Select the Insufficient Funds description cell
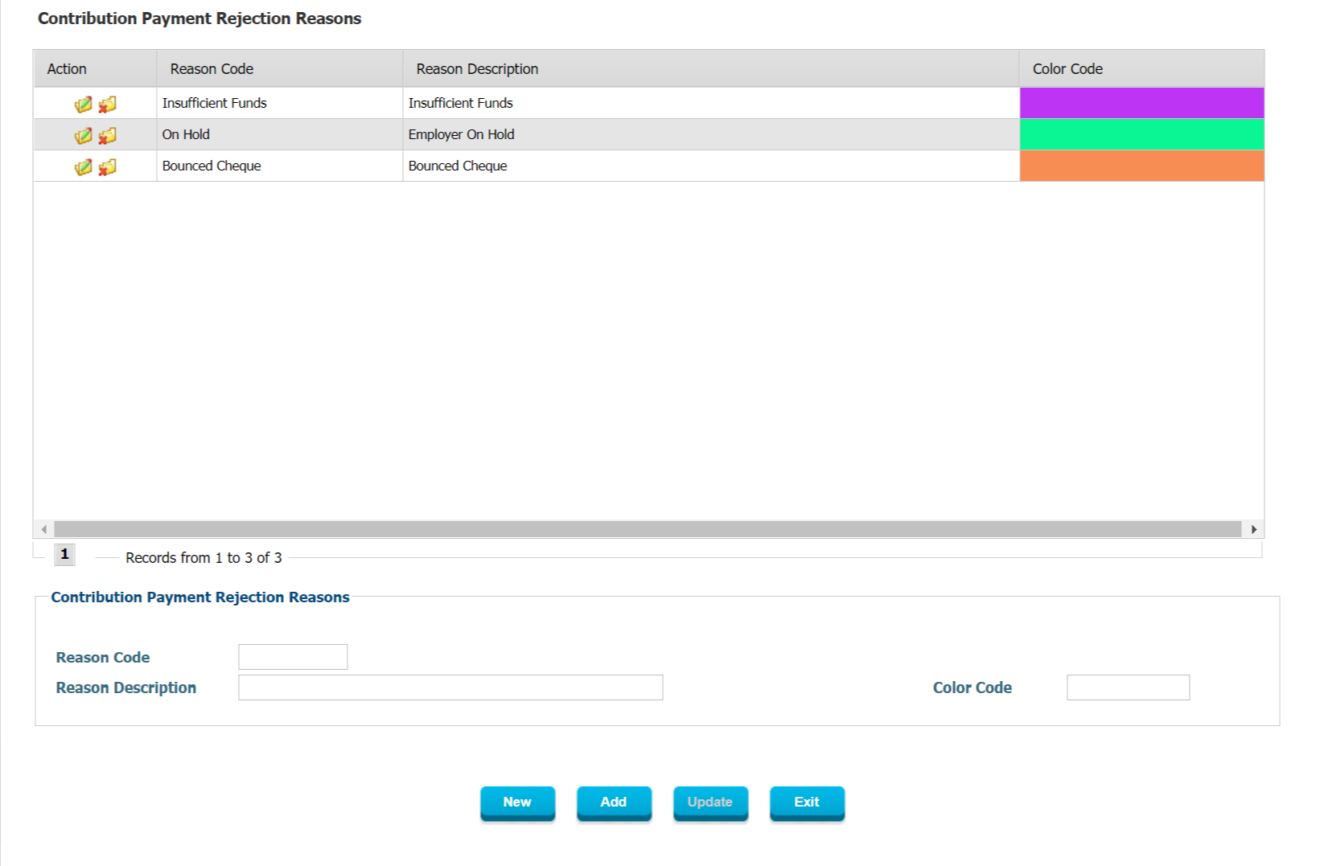This screenshot has height=866, width=1320. click(x=711, y=103)
